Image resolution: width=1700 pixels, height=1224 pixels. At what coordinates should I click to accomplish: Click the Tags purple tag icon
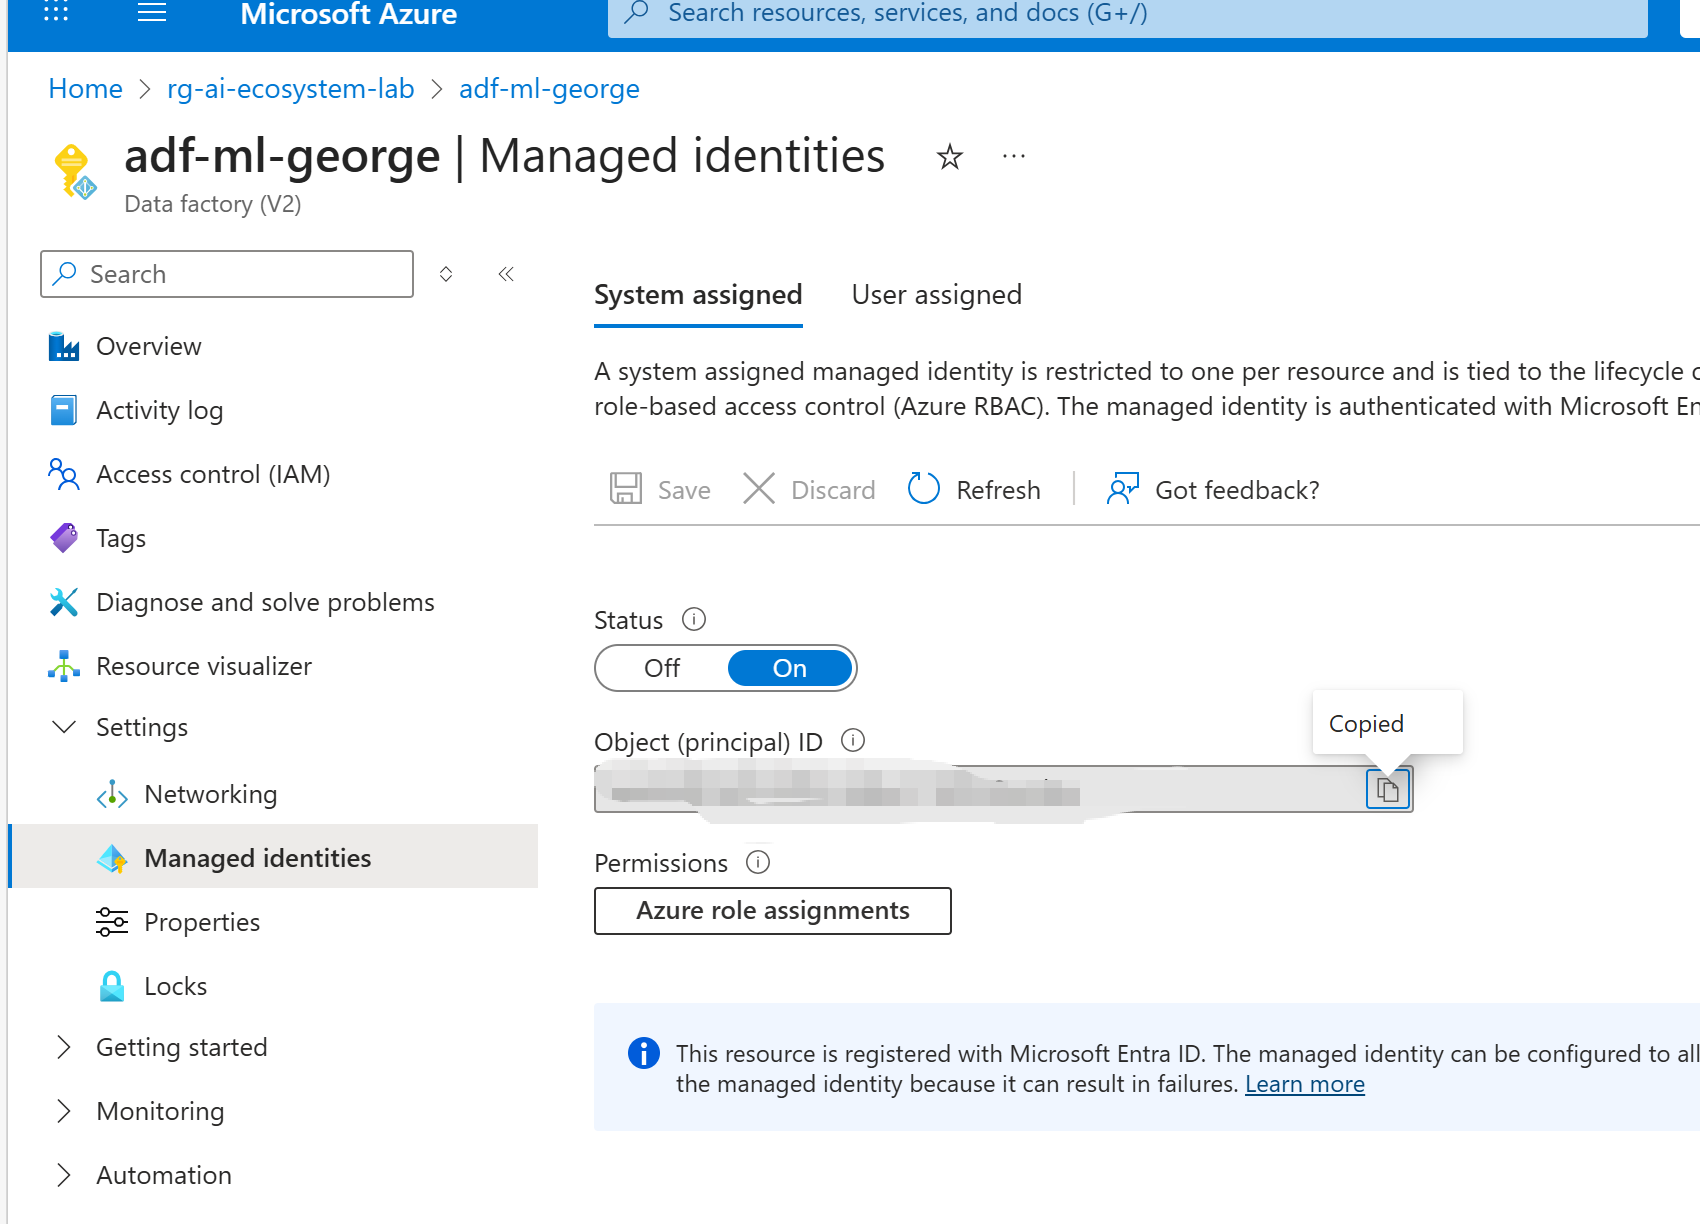(64, 538)
